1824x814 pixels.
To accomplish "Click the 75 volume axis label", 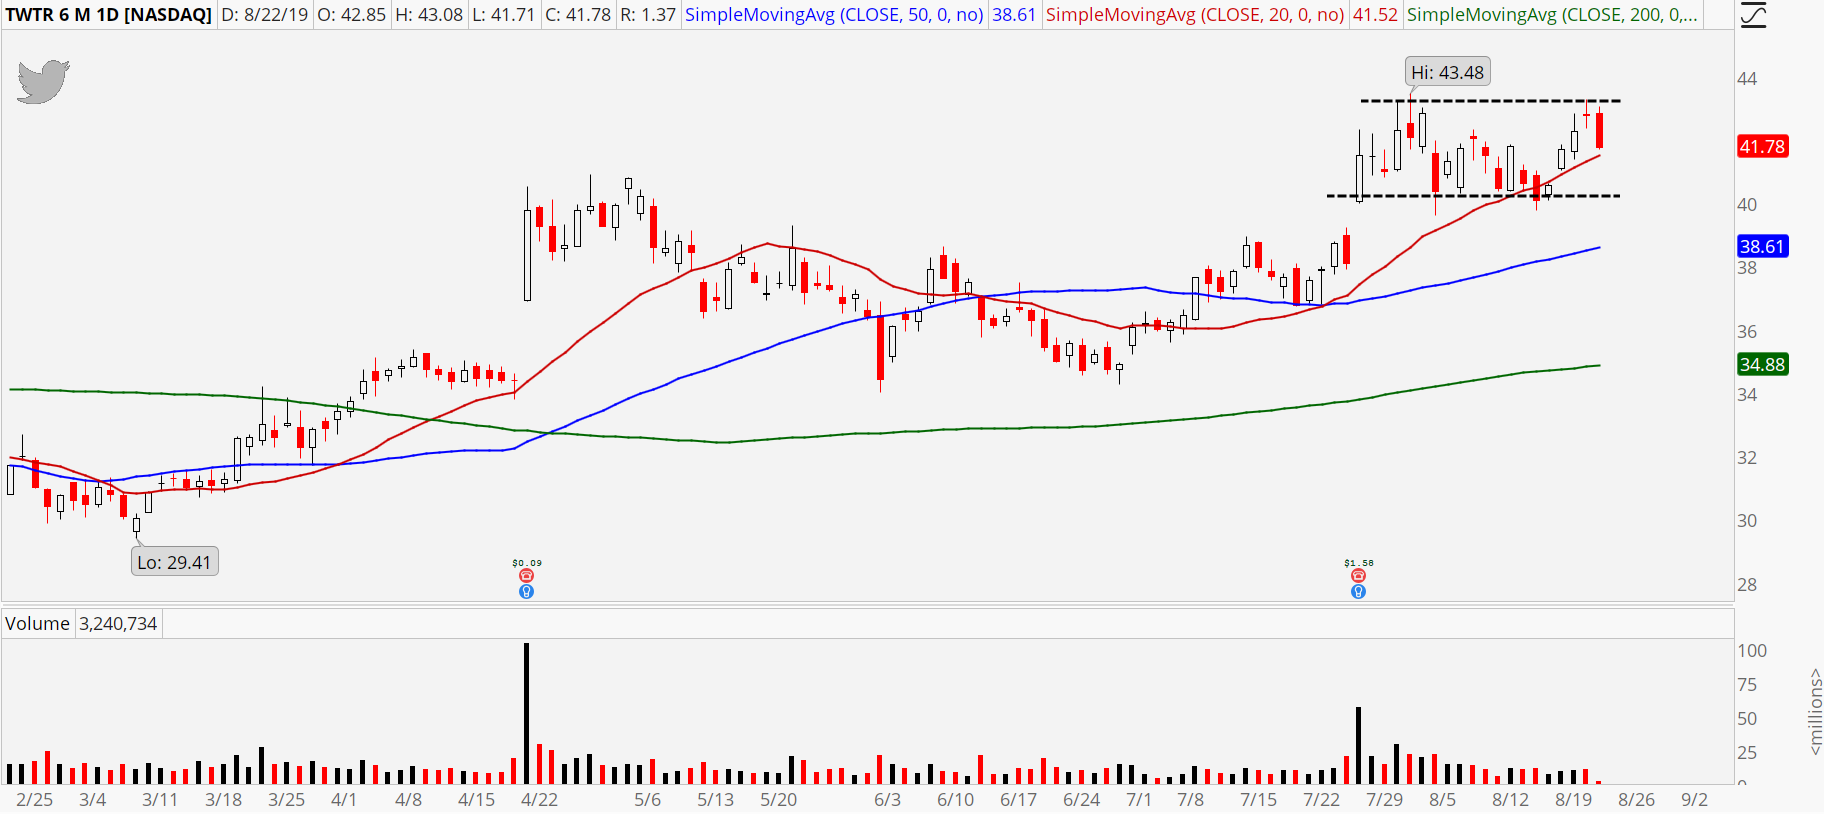I will (x=1747, y=685).
